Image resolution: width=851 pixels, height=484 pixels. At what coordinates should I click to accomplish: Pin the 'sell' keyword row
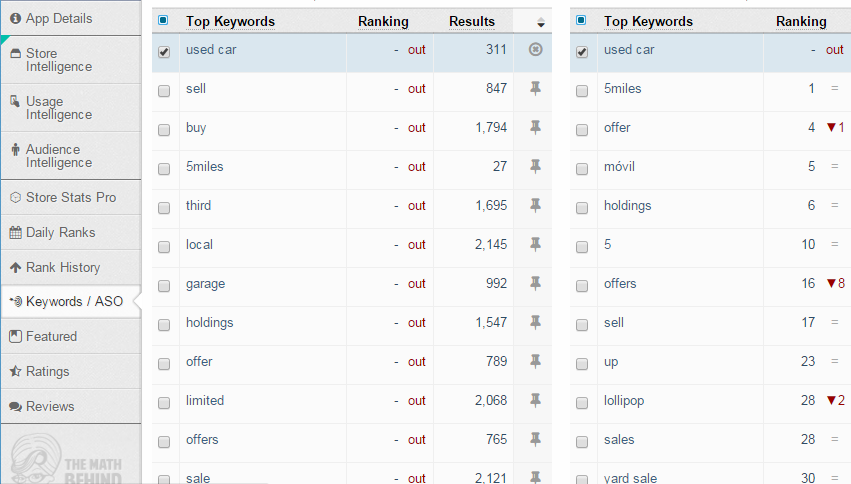535,88
